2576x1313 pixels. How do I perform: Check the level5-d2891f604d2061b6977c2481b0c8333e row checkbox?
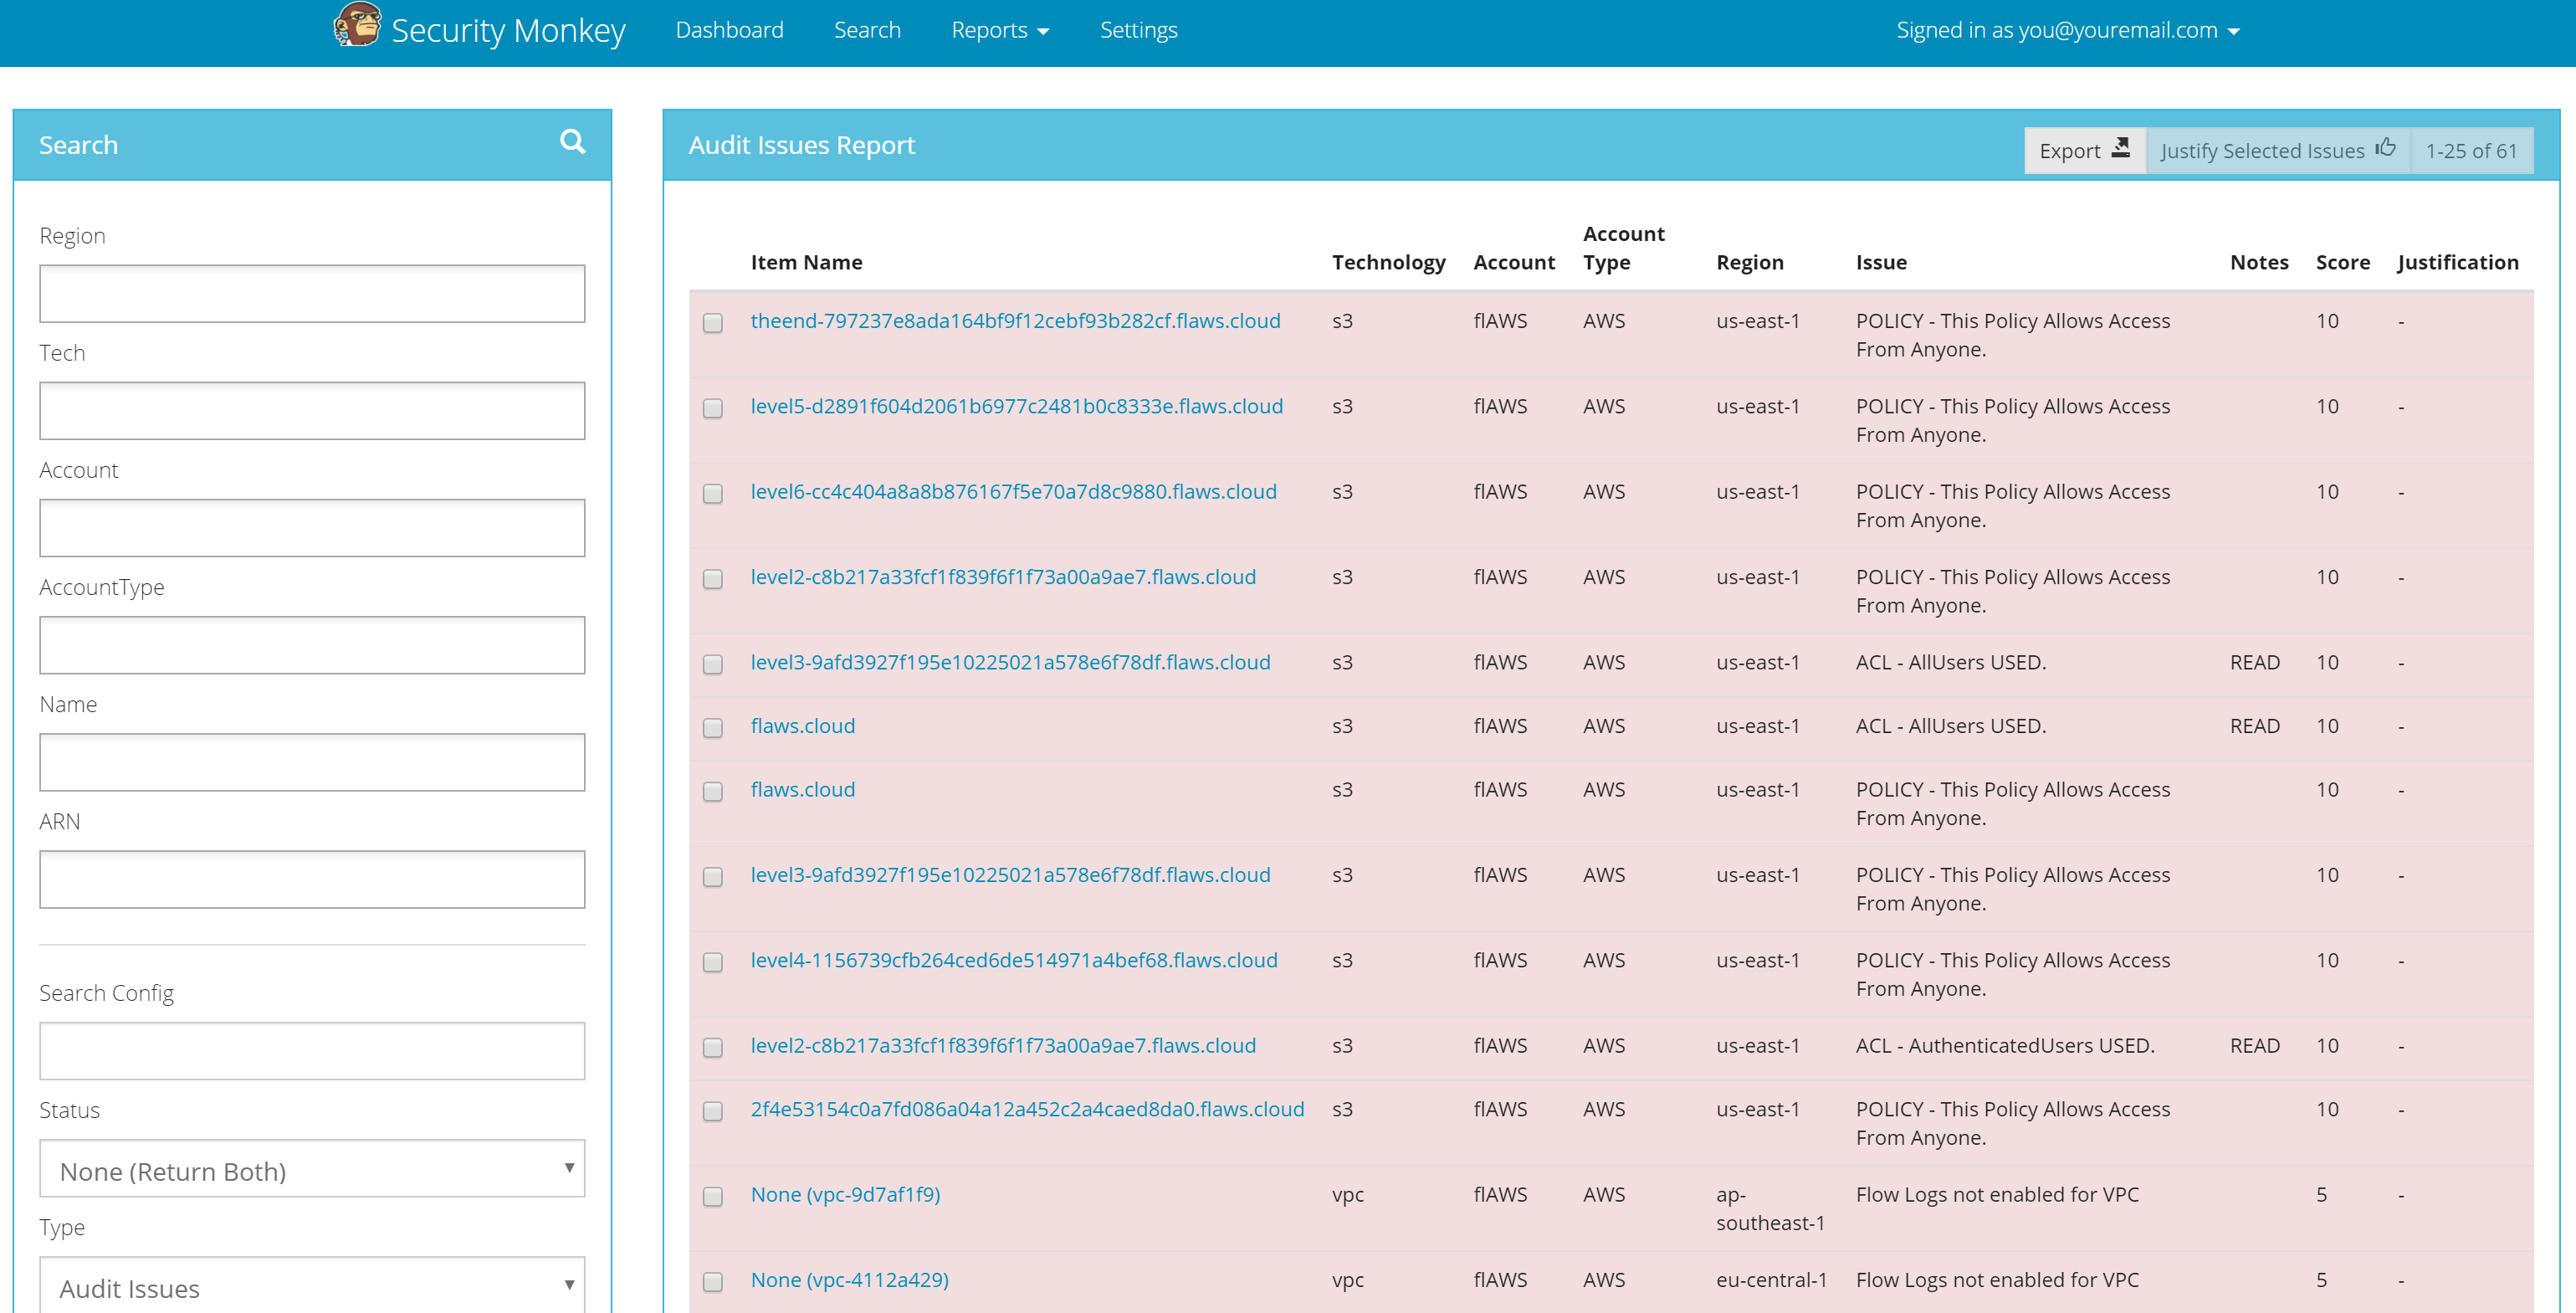tap(712, 408)
